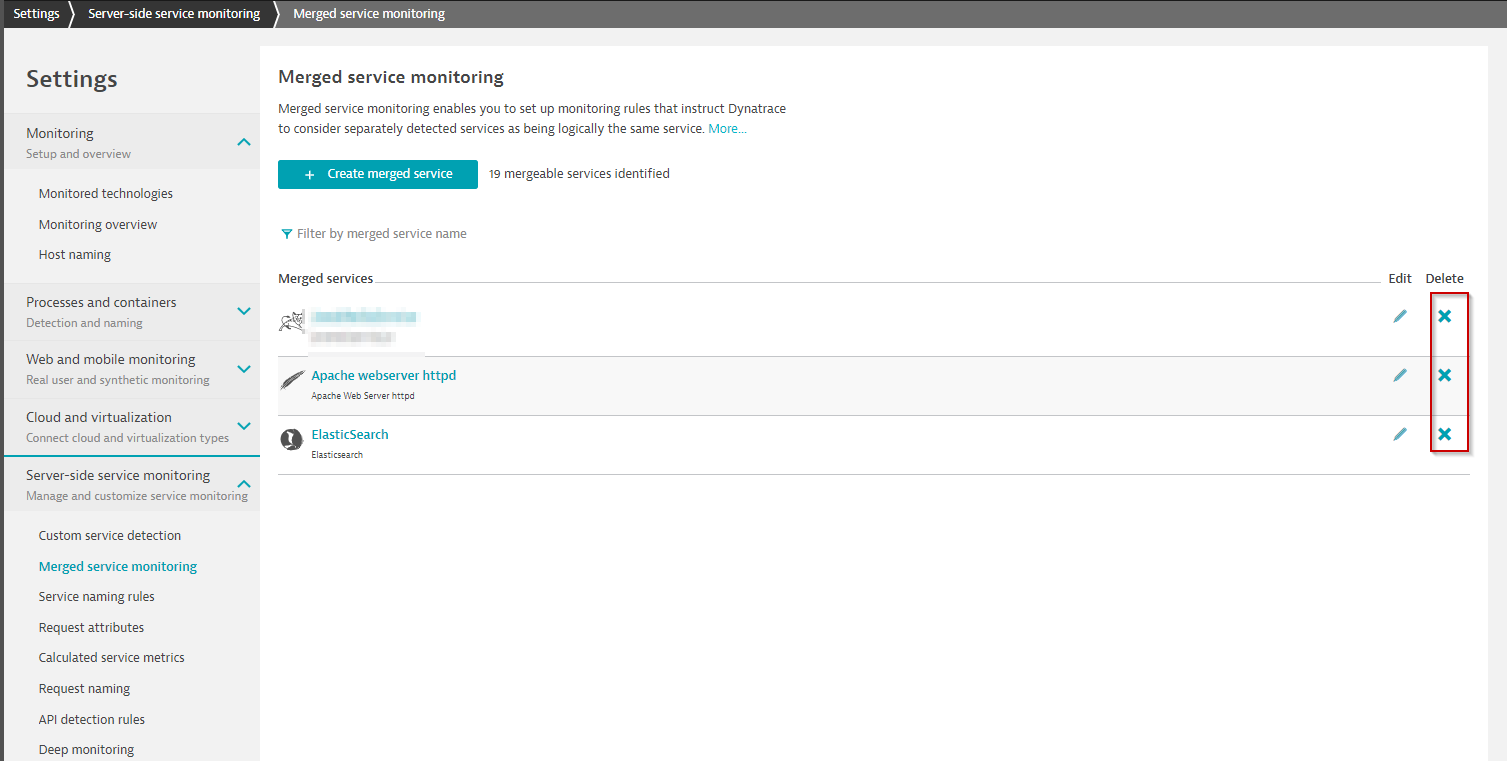The height and width of the screenshot is (761, 1507).
Task: Expand Processes and containers section
Action: 243,311
